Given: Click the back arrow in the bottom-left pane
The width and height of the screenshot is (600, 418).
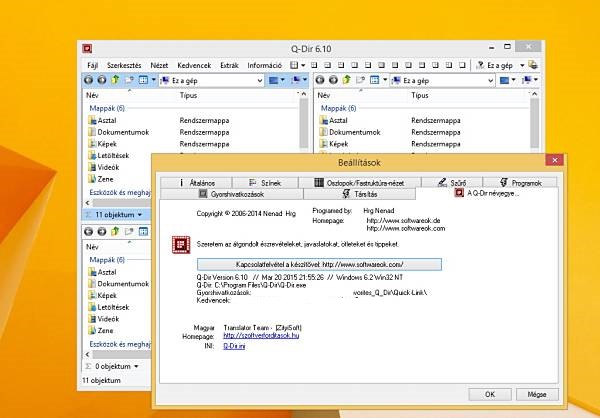Looking at the screenshot, I should click(88, 231).
